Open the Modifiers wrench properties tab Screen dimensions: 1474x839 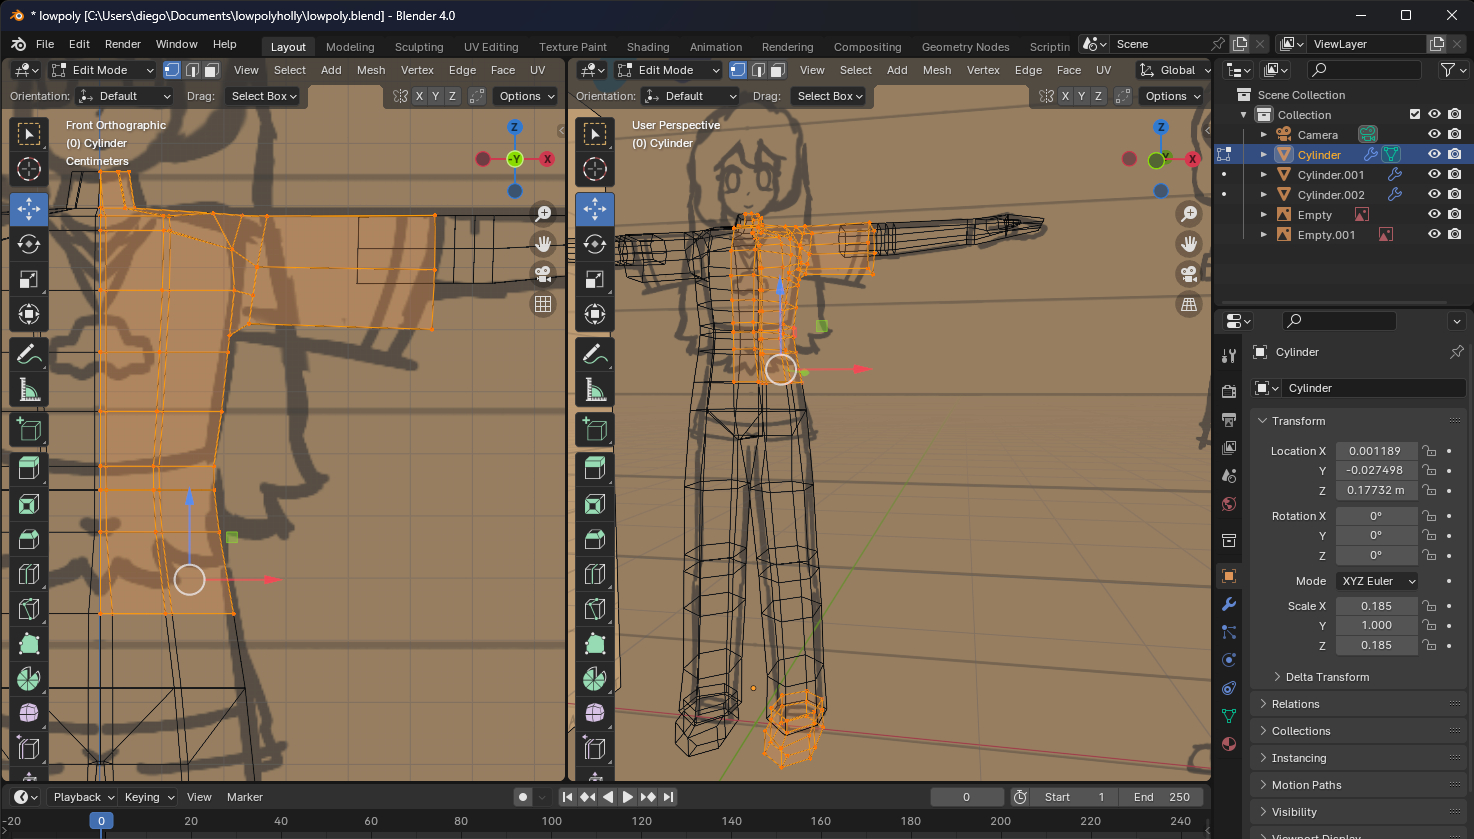click(1229, 604)
